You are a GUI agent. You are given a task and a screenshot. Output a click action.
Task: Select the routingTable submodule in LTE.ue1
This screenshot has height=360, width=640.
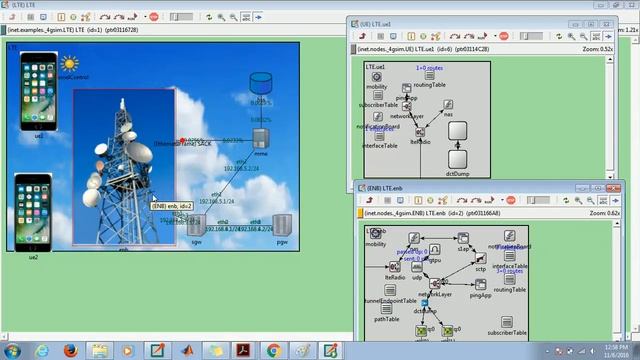[x=429, y=76]
